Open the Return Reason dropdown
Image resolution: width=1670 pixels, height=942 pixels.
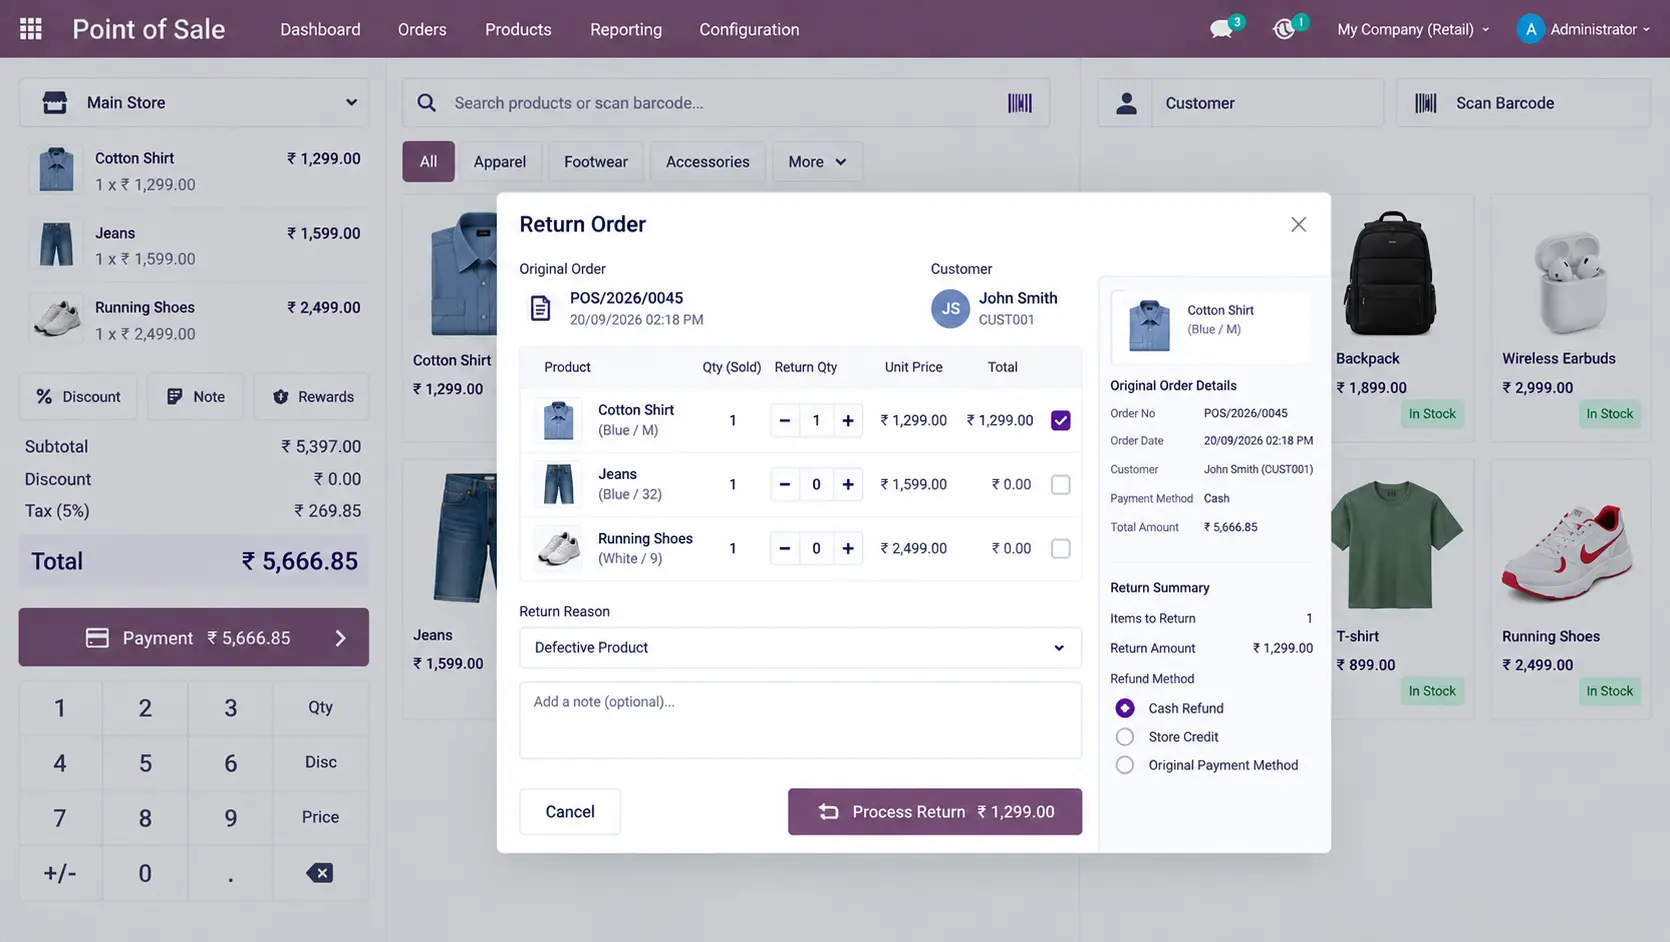(800, 647)
